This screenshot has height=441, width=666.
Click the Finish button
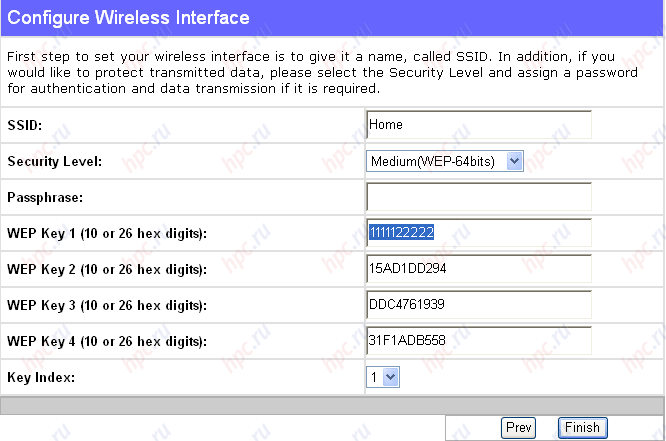pos(582,427)
